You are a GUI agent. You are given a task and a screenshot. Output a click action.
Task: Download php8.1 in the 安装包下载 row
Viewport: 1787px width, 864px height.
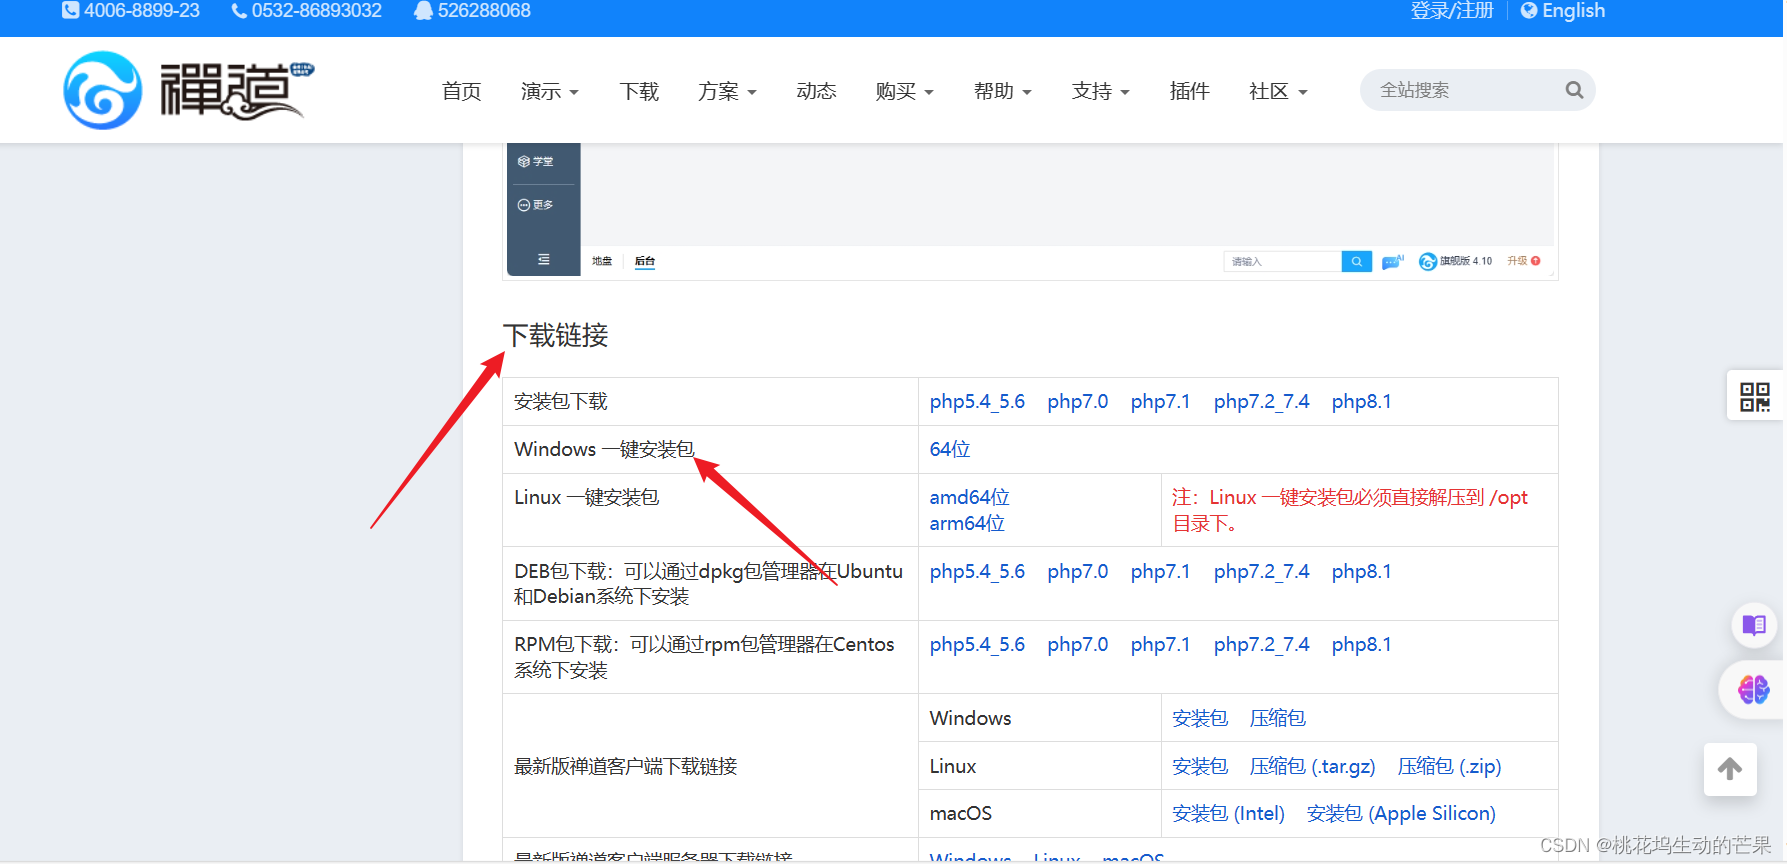click(1361, 401)
